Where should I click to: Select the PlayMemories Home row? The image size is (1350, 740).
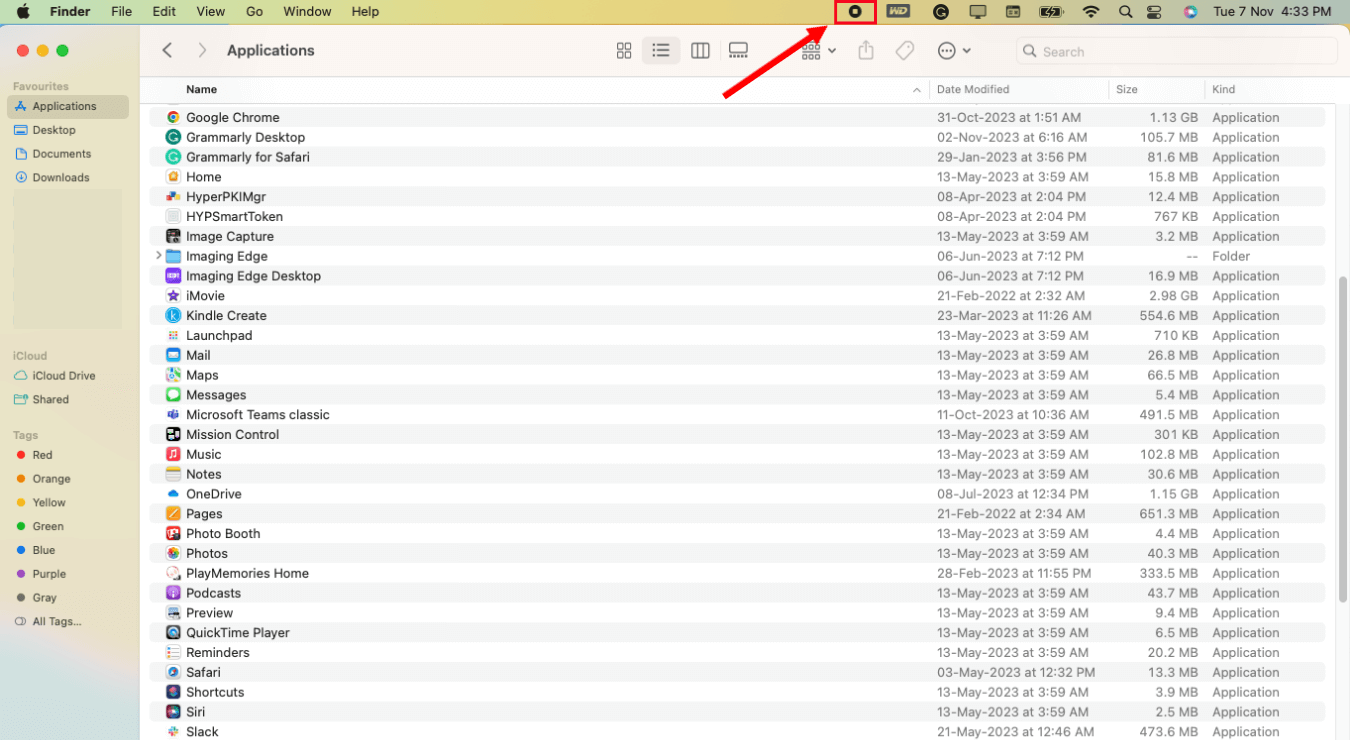(738, 573)
